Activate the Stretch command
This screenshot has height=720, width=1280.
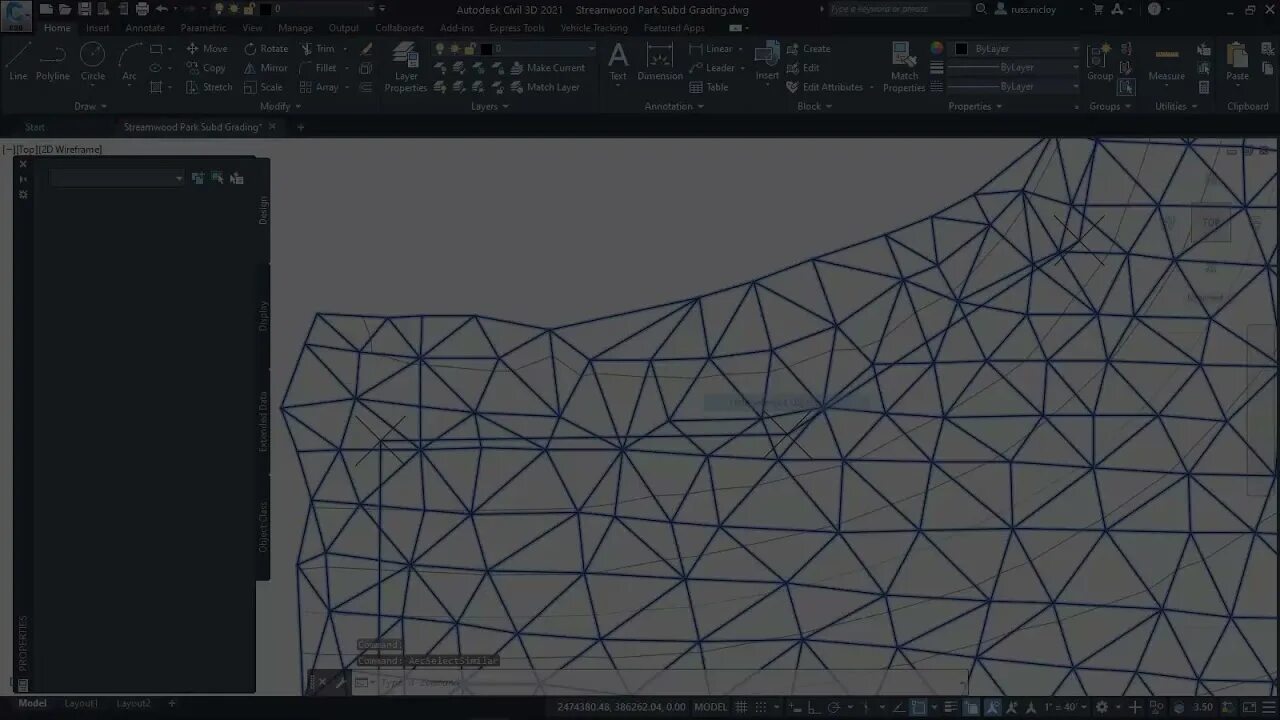point(209,87)
